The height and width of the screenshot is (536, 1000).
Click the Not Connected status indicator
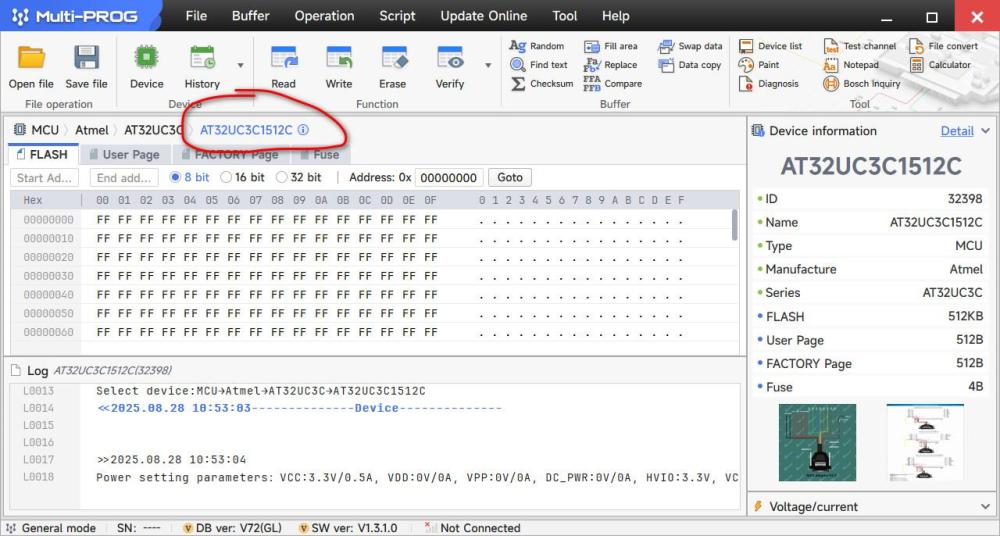(473, 528)
